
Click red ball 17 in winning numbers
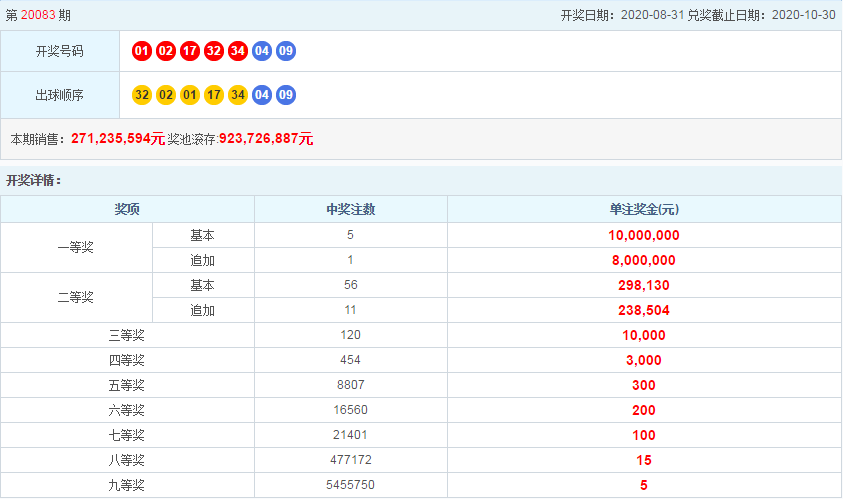point(190,51)
